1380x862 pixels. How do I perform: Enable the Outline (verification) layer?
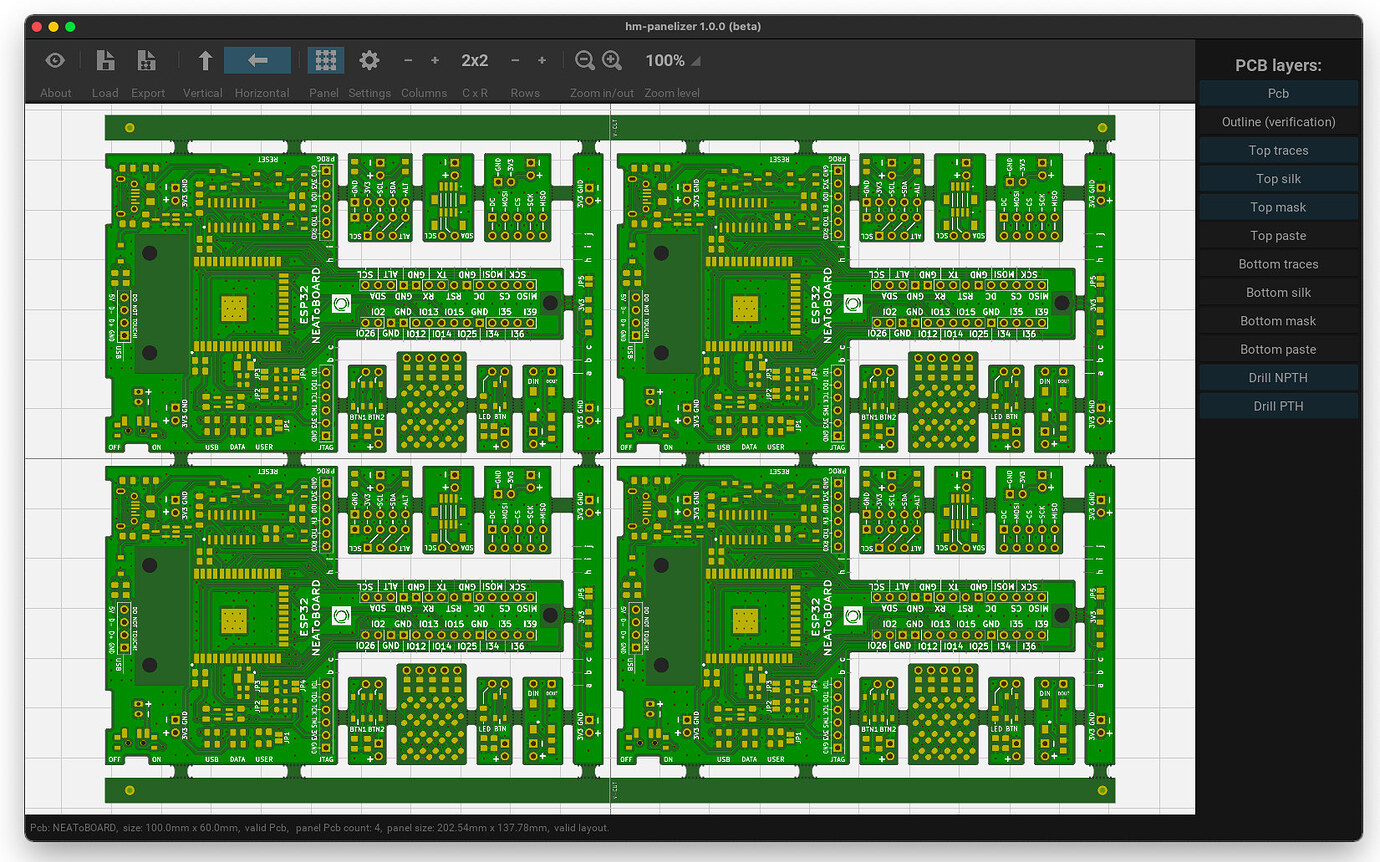[1278, 122]
